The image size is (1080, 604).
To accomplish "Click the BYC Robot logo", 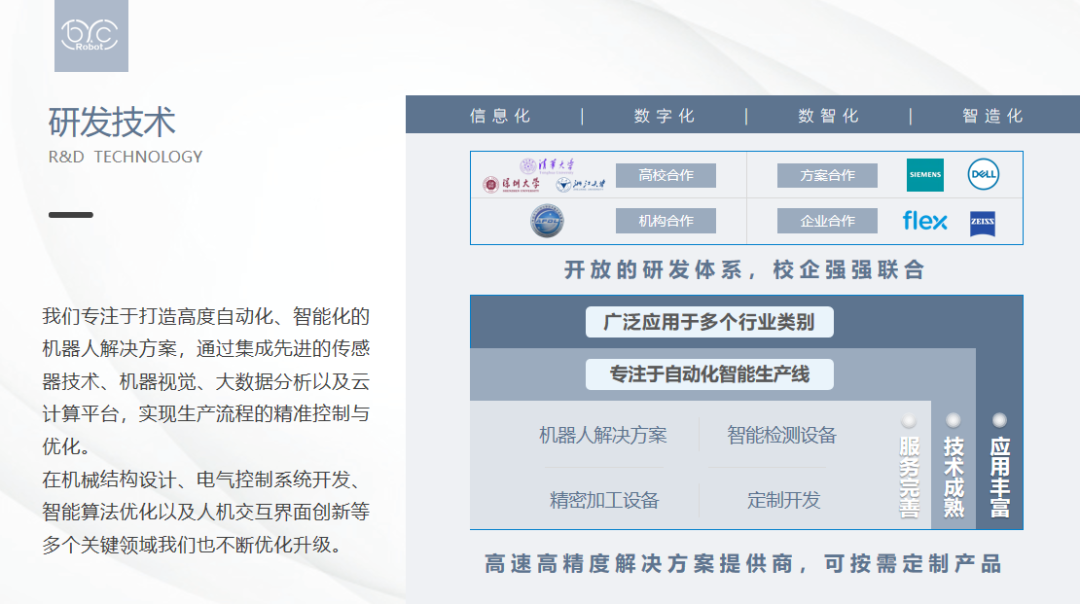I will point(91,35).
